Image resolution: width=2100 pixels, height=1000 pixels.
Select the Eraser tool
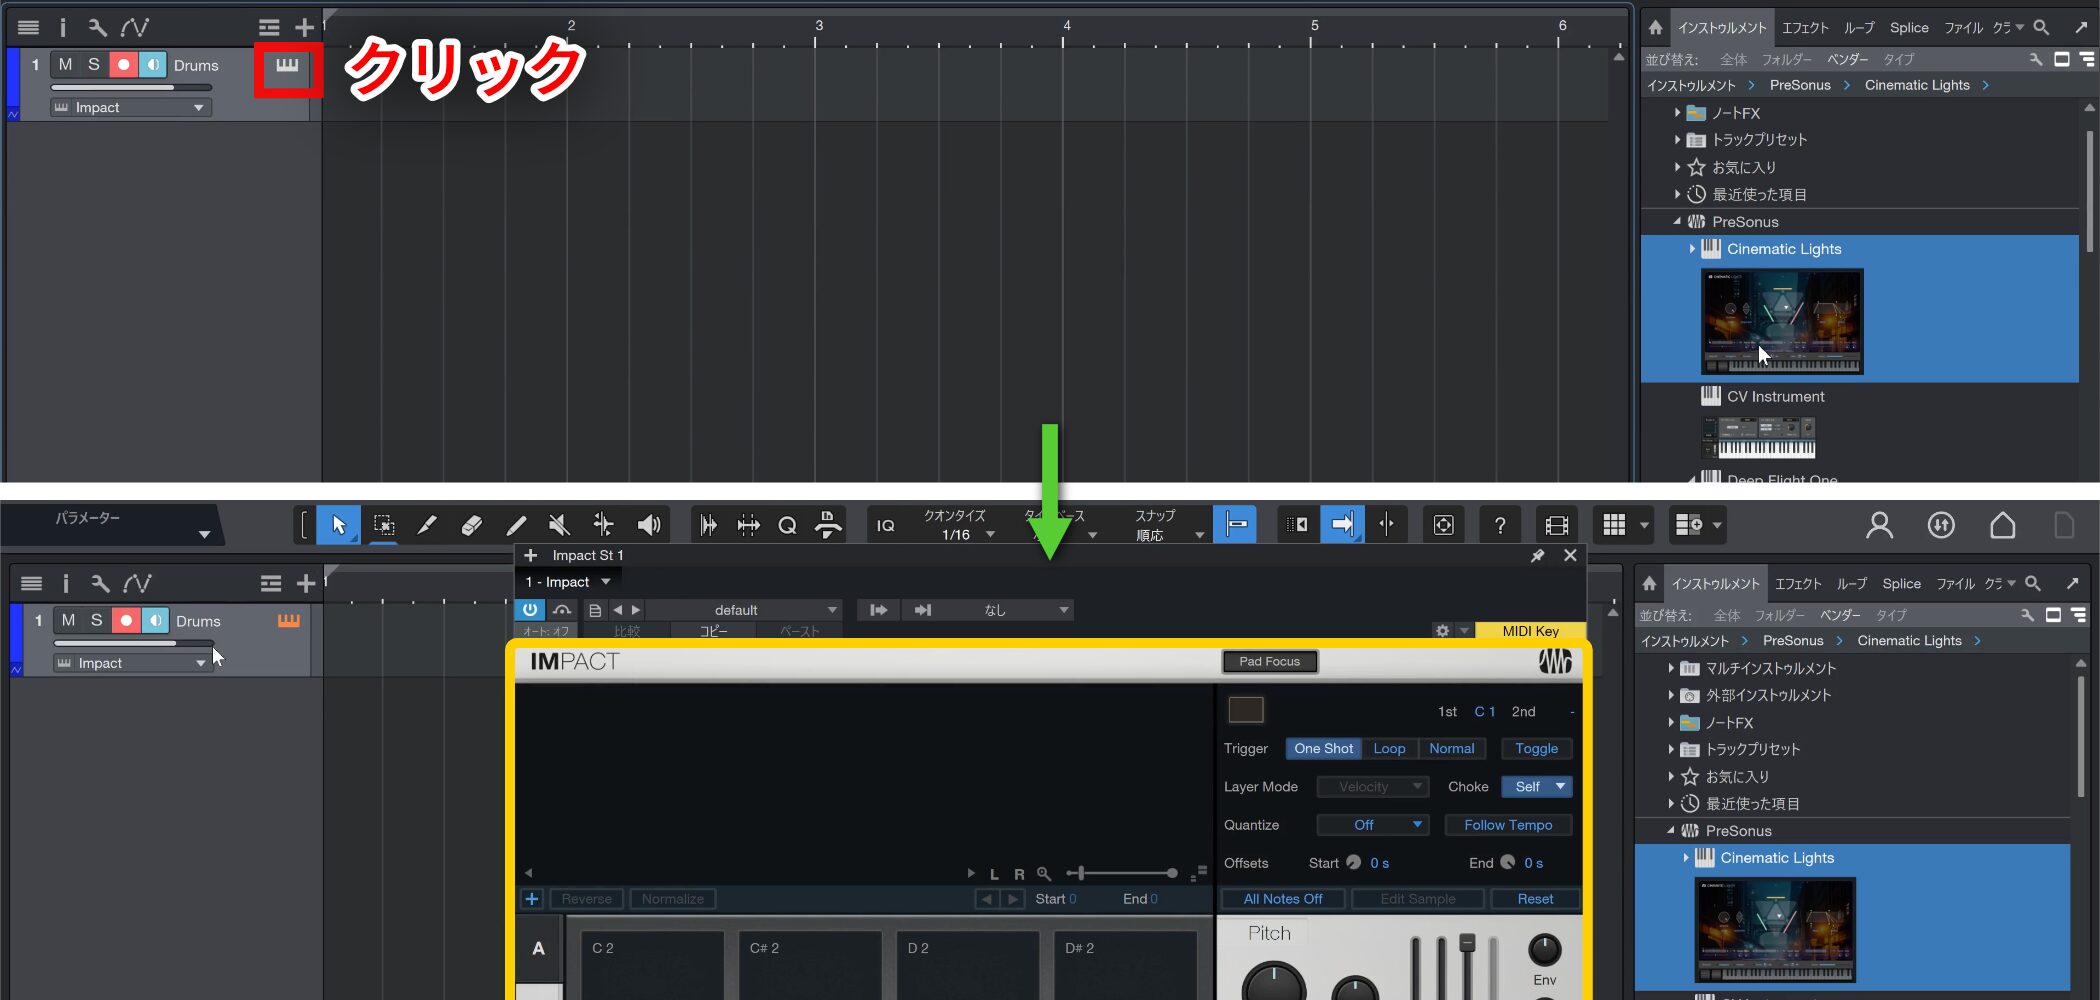471,525
